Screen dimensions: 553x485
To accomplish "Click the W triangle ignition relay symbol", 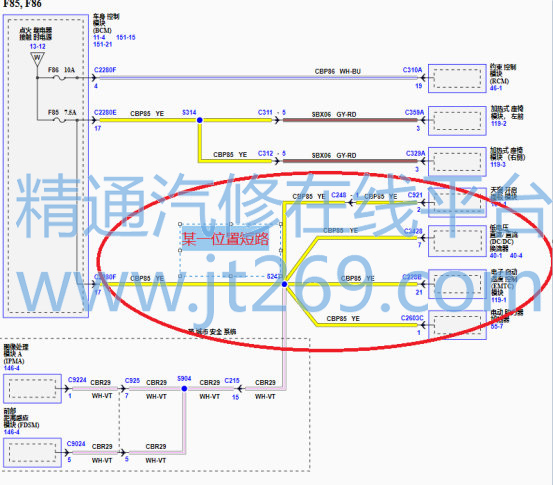I will [x=37, y=59].
